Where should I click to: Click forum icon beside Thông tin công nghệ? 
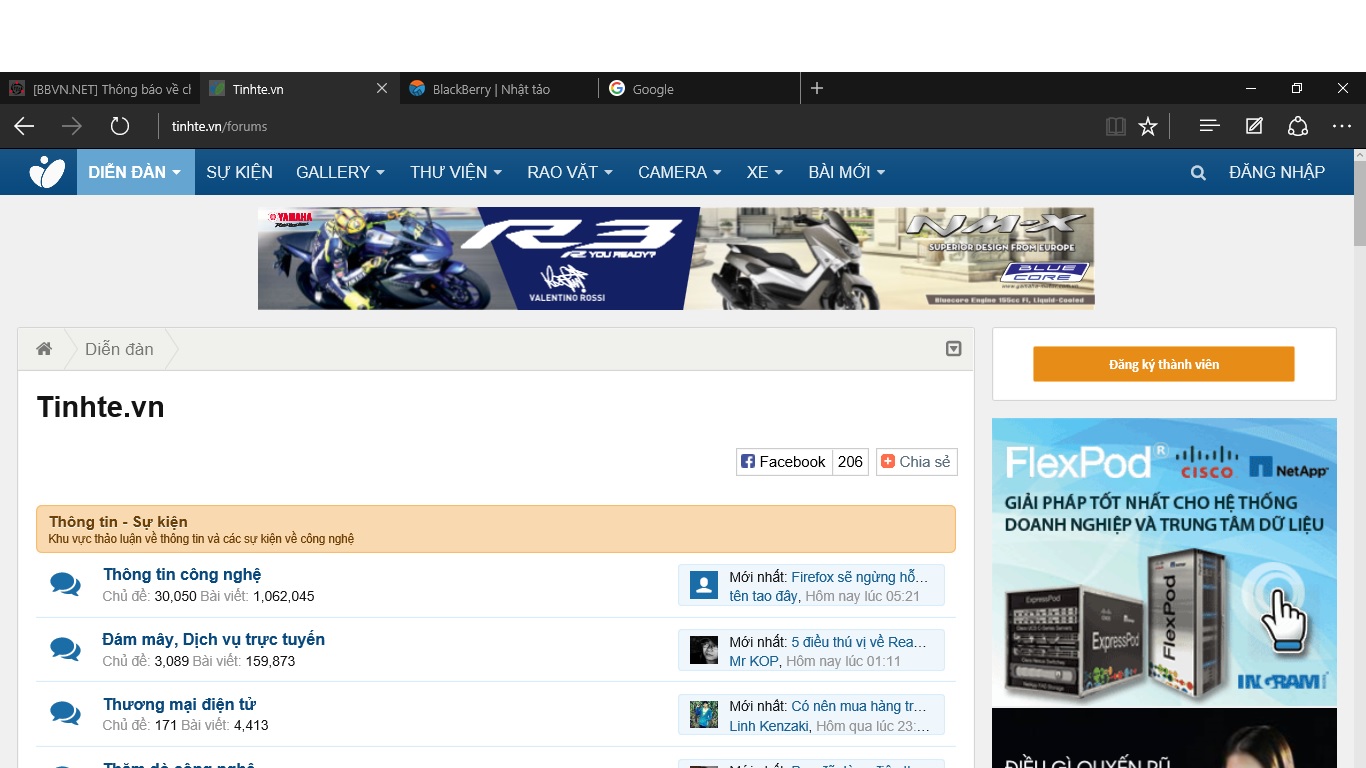click(x=66, y=584)
